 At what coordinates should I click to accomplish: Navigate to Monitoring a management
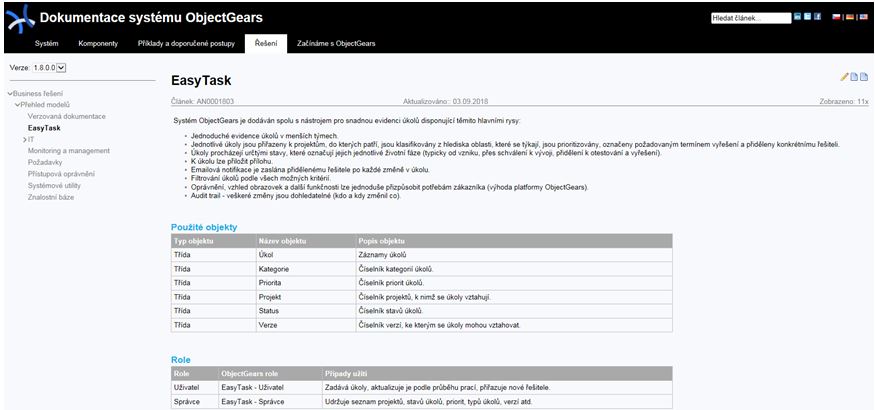tap(68, 151)
